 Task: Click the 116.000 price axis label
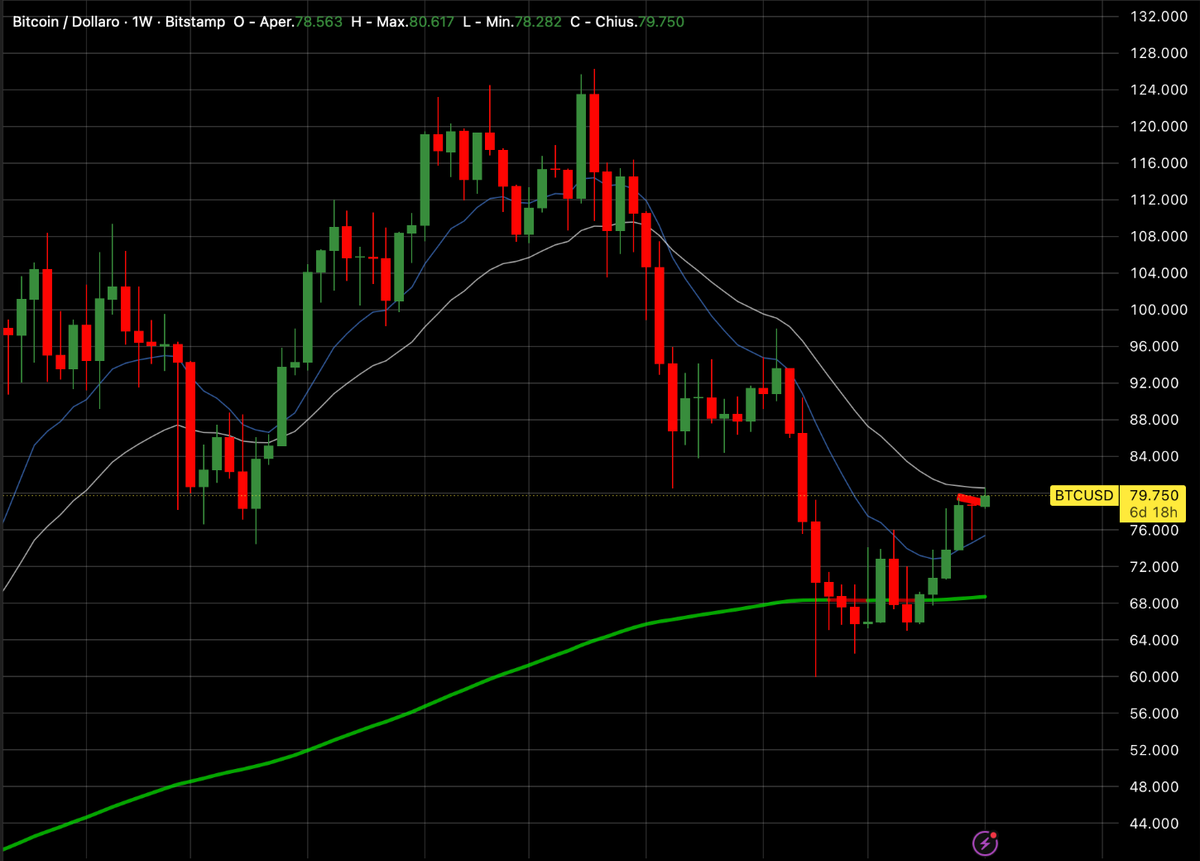click(x=1157, y=163)
